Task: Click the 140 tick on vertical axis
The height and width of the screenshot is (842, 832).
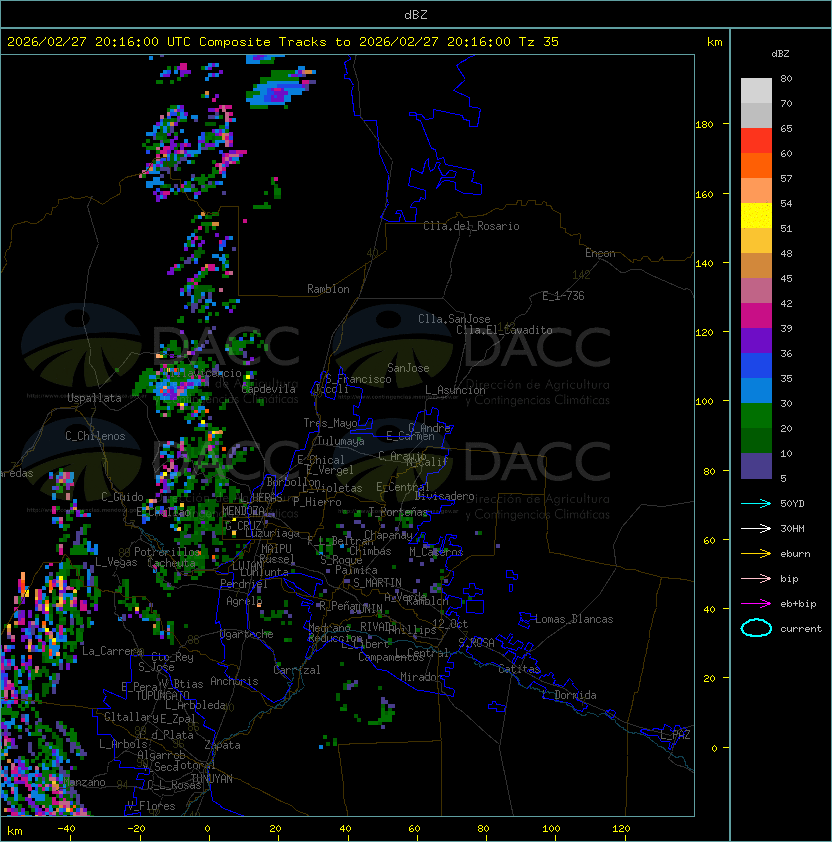Action: [x=704, y=263]
